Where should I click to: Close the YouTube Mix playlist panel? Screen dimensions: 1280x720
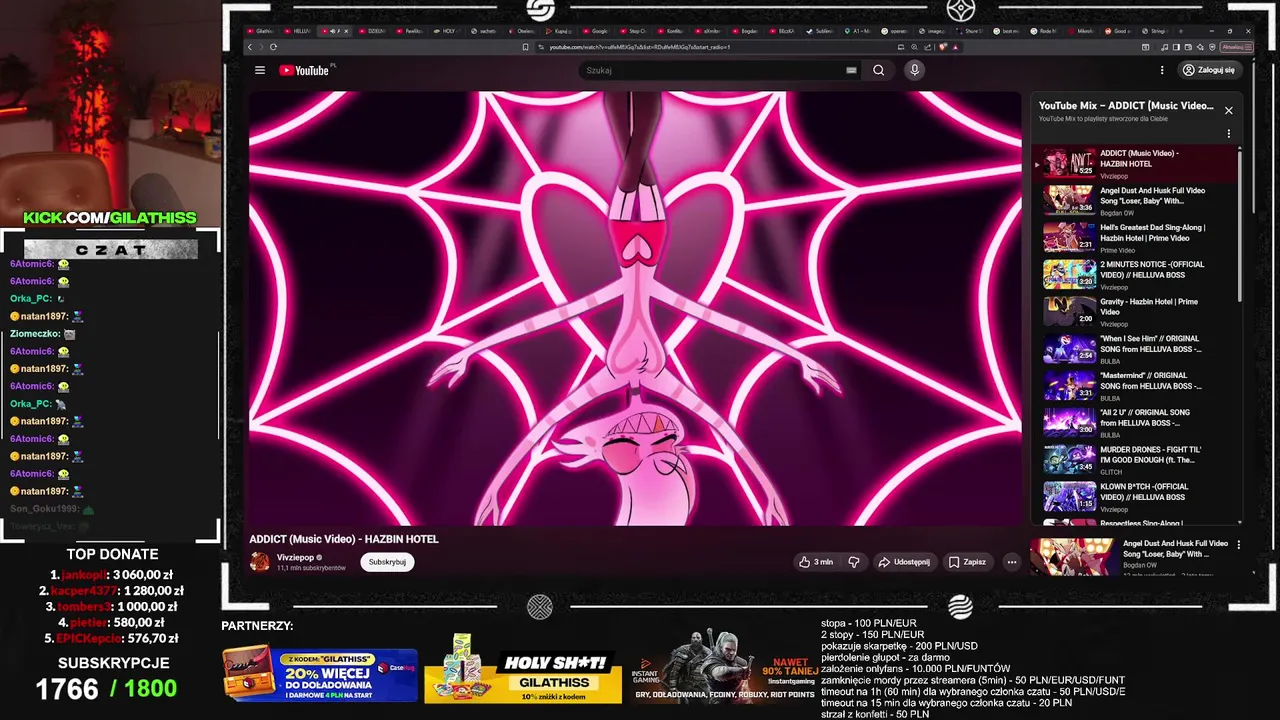(x=1229, y=110)
